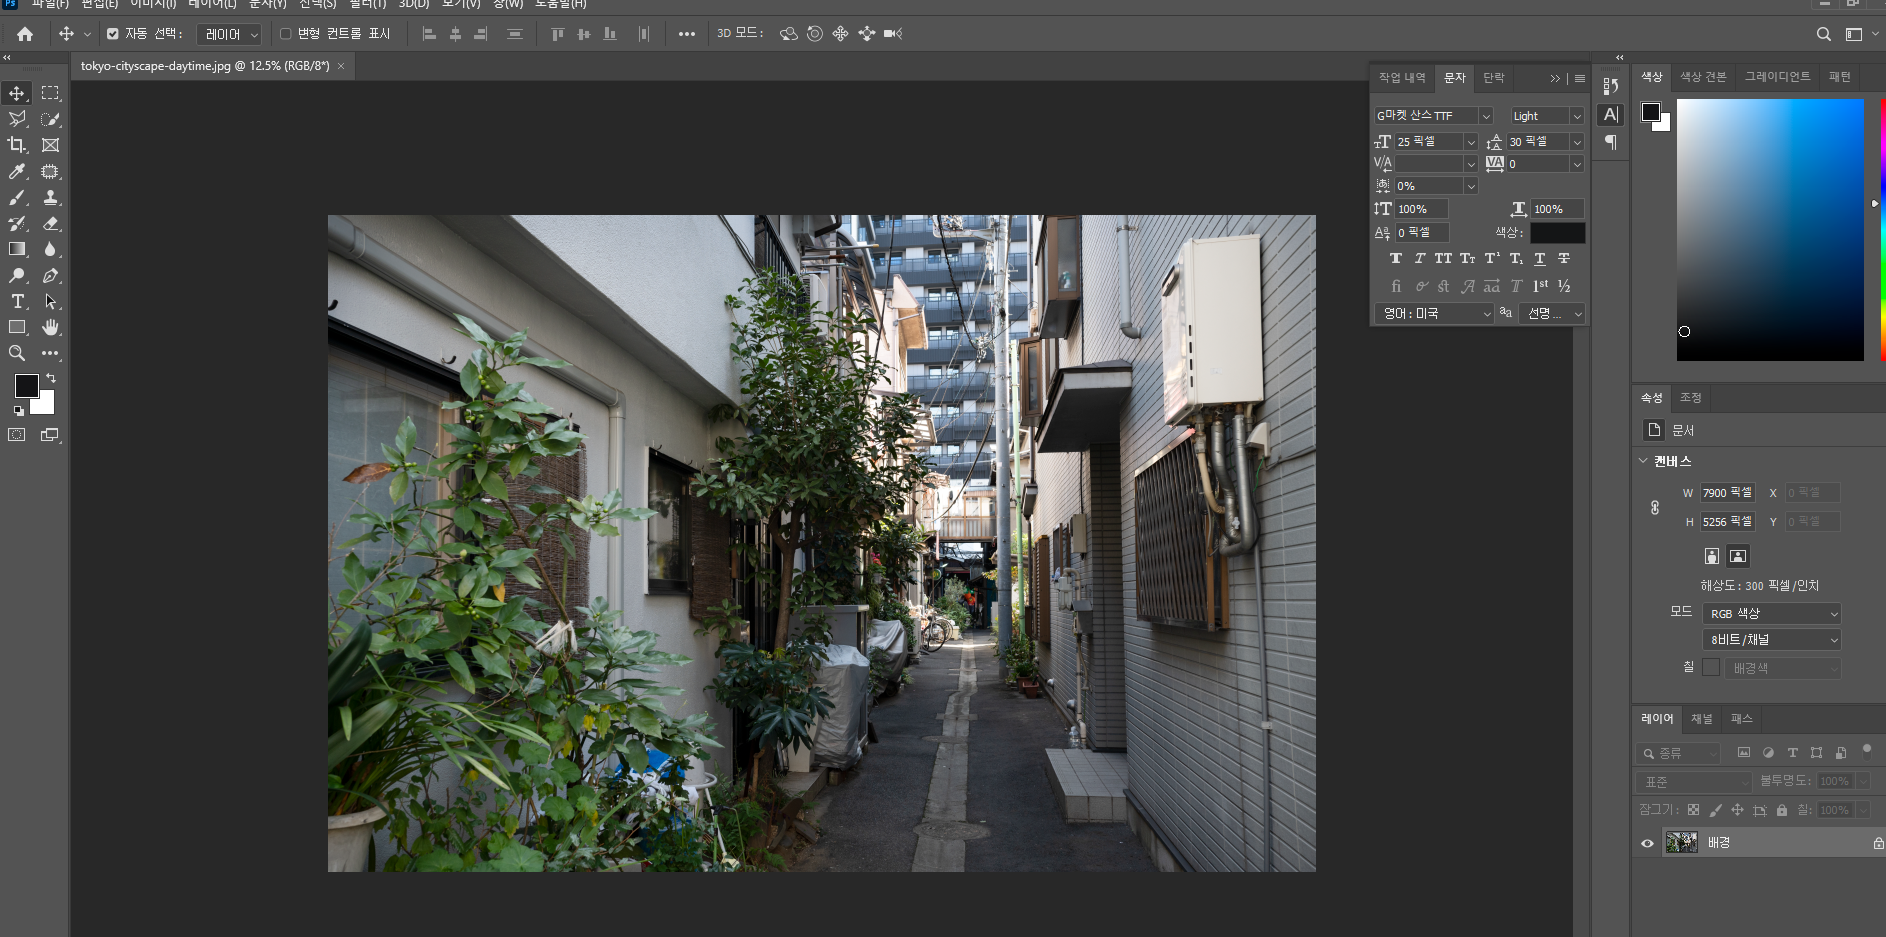Switch to the 색상 견본 tab
Image resolution: width=1886 pixels, height=937 pixels.
1703,77
